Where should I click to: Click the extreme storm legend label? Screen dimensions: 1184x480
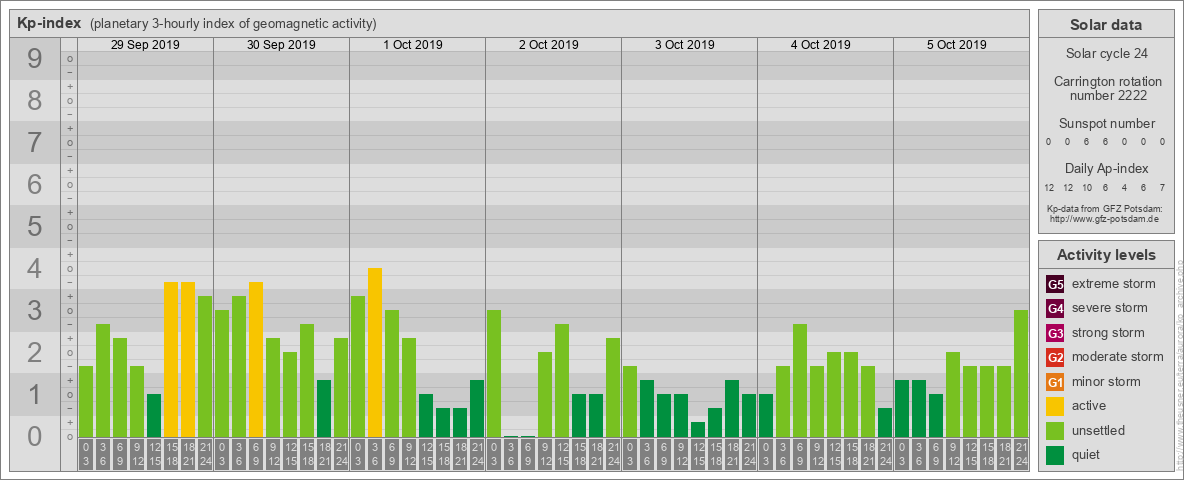(1114, 284)
